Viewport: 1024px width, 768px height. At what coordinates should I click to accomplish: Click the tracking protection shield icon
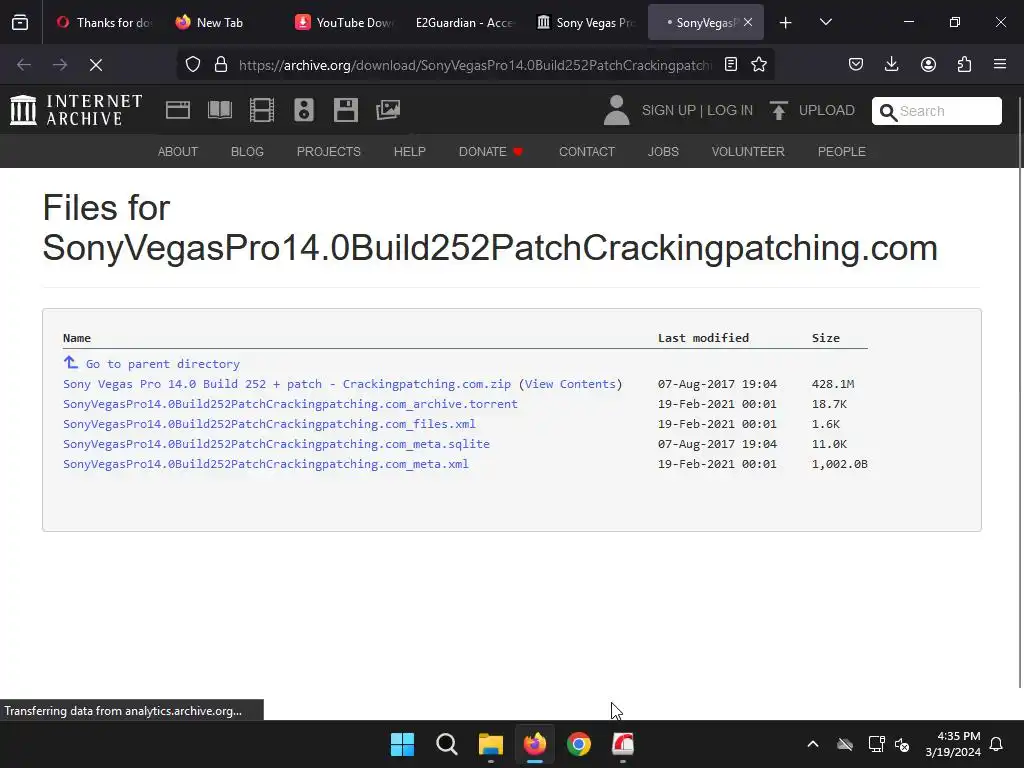click(193, 65)
